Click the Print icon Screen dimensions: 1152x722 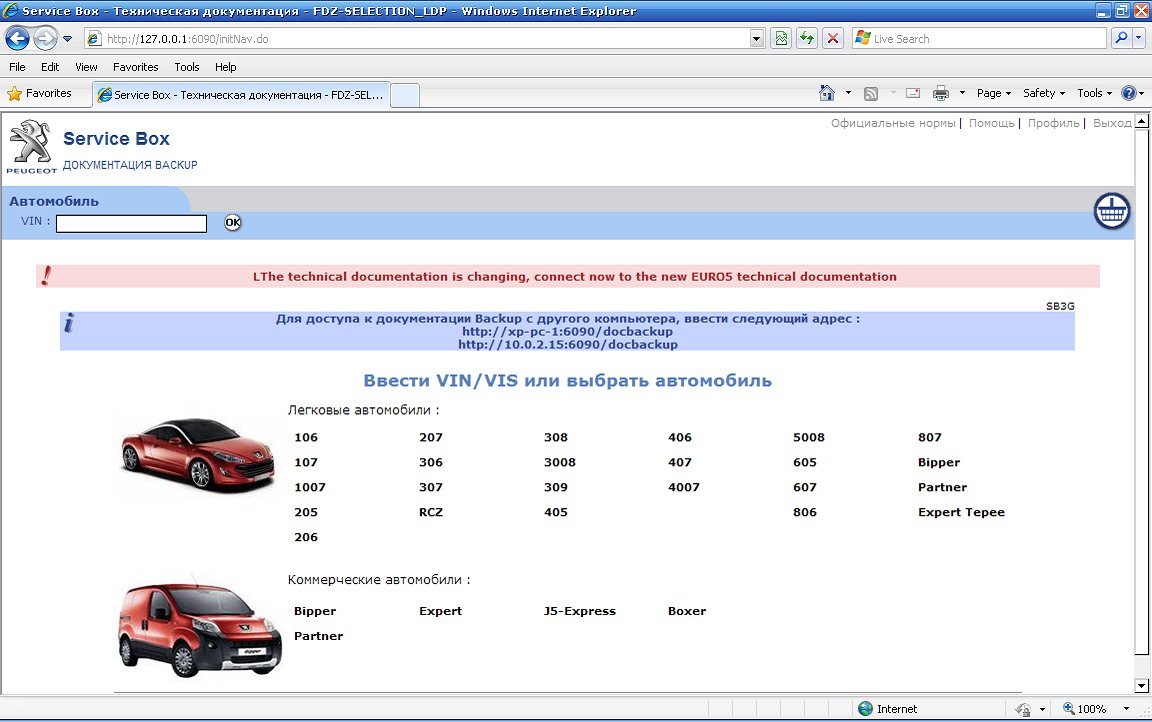click(x=940, y=93)
